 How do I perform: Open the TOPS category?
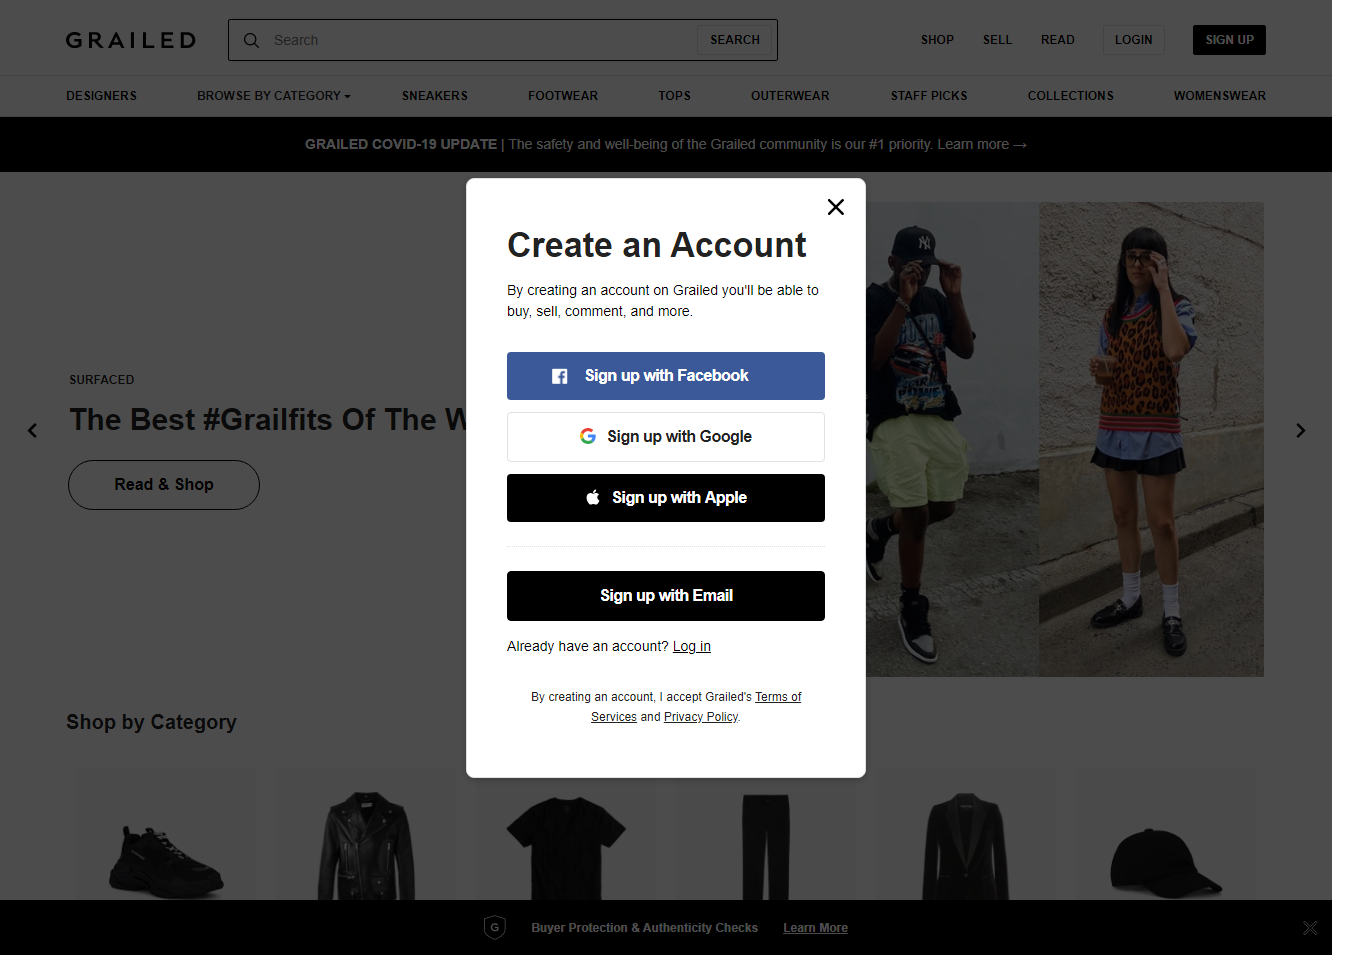point(674,96)
